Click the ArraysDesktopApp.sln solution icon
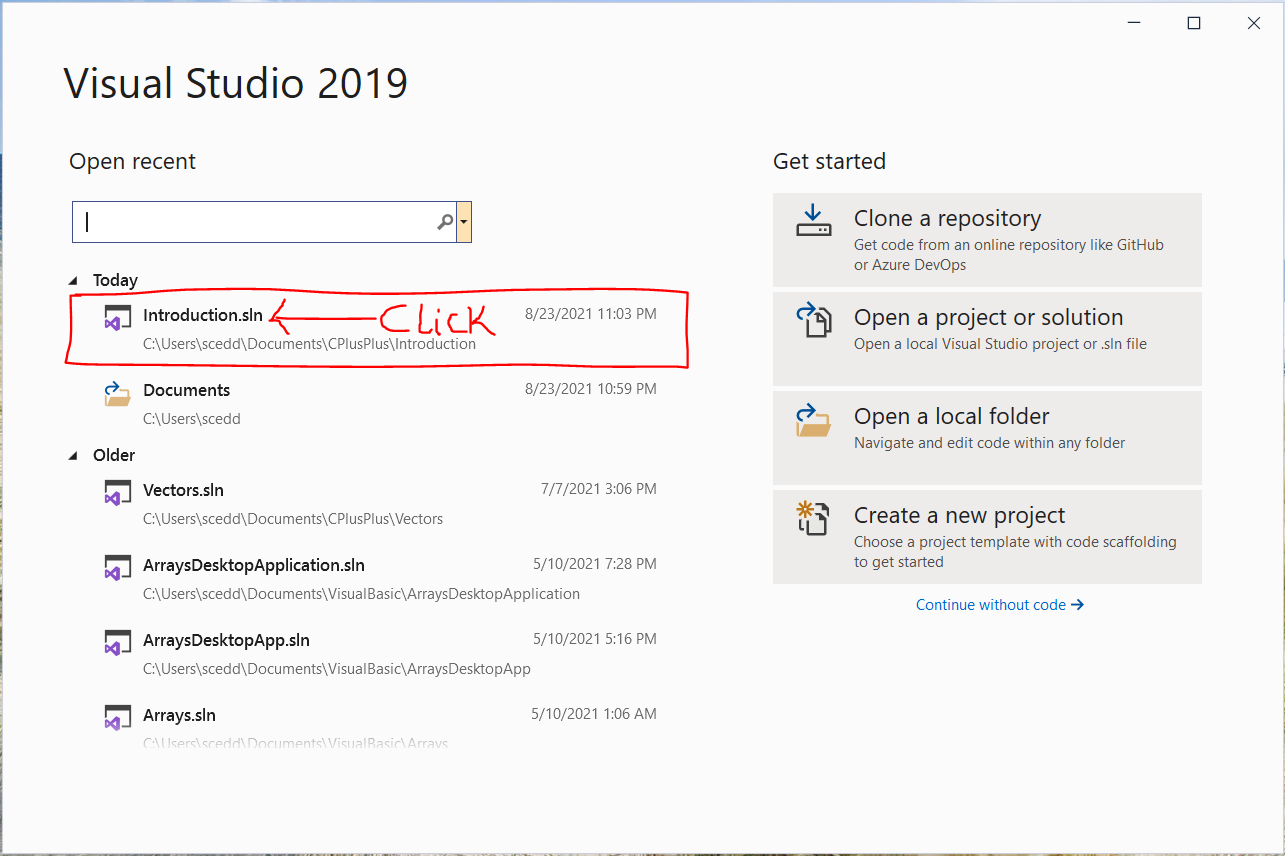This screenshot has height=856, width=1285. [x=118, y=644]
